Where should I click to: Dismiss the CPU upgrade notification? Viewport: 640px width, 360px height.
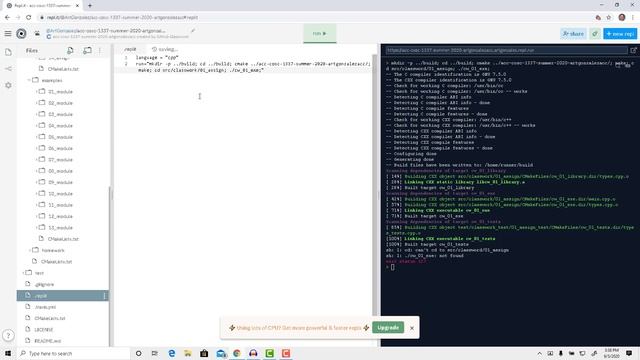coord(412,328)
